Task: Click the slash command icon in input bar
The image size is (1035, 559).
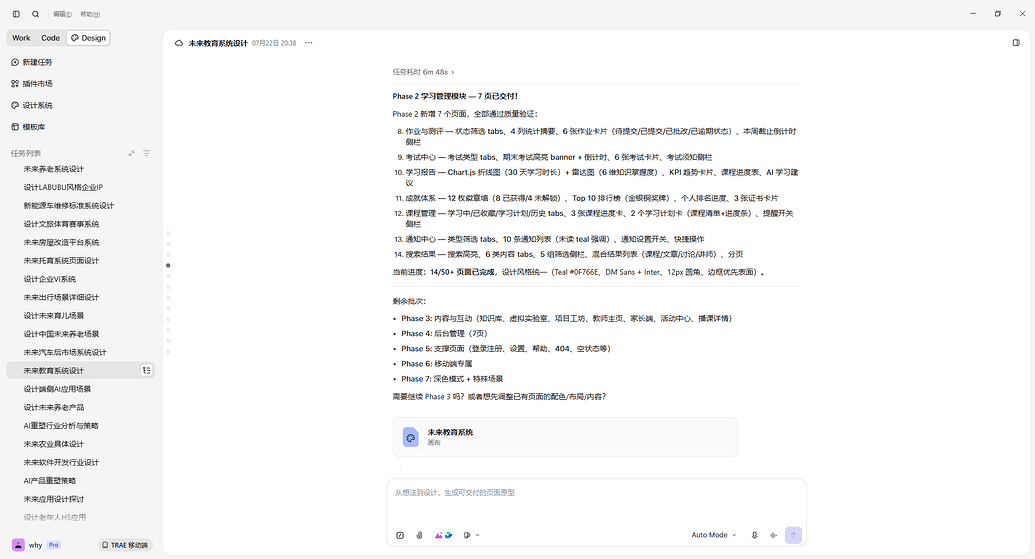Action: [400, 535]
